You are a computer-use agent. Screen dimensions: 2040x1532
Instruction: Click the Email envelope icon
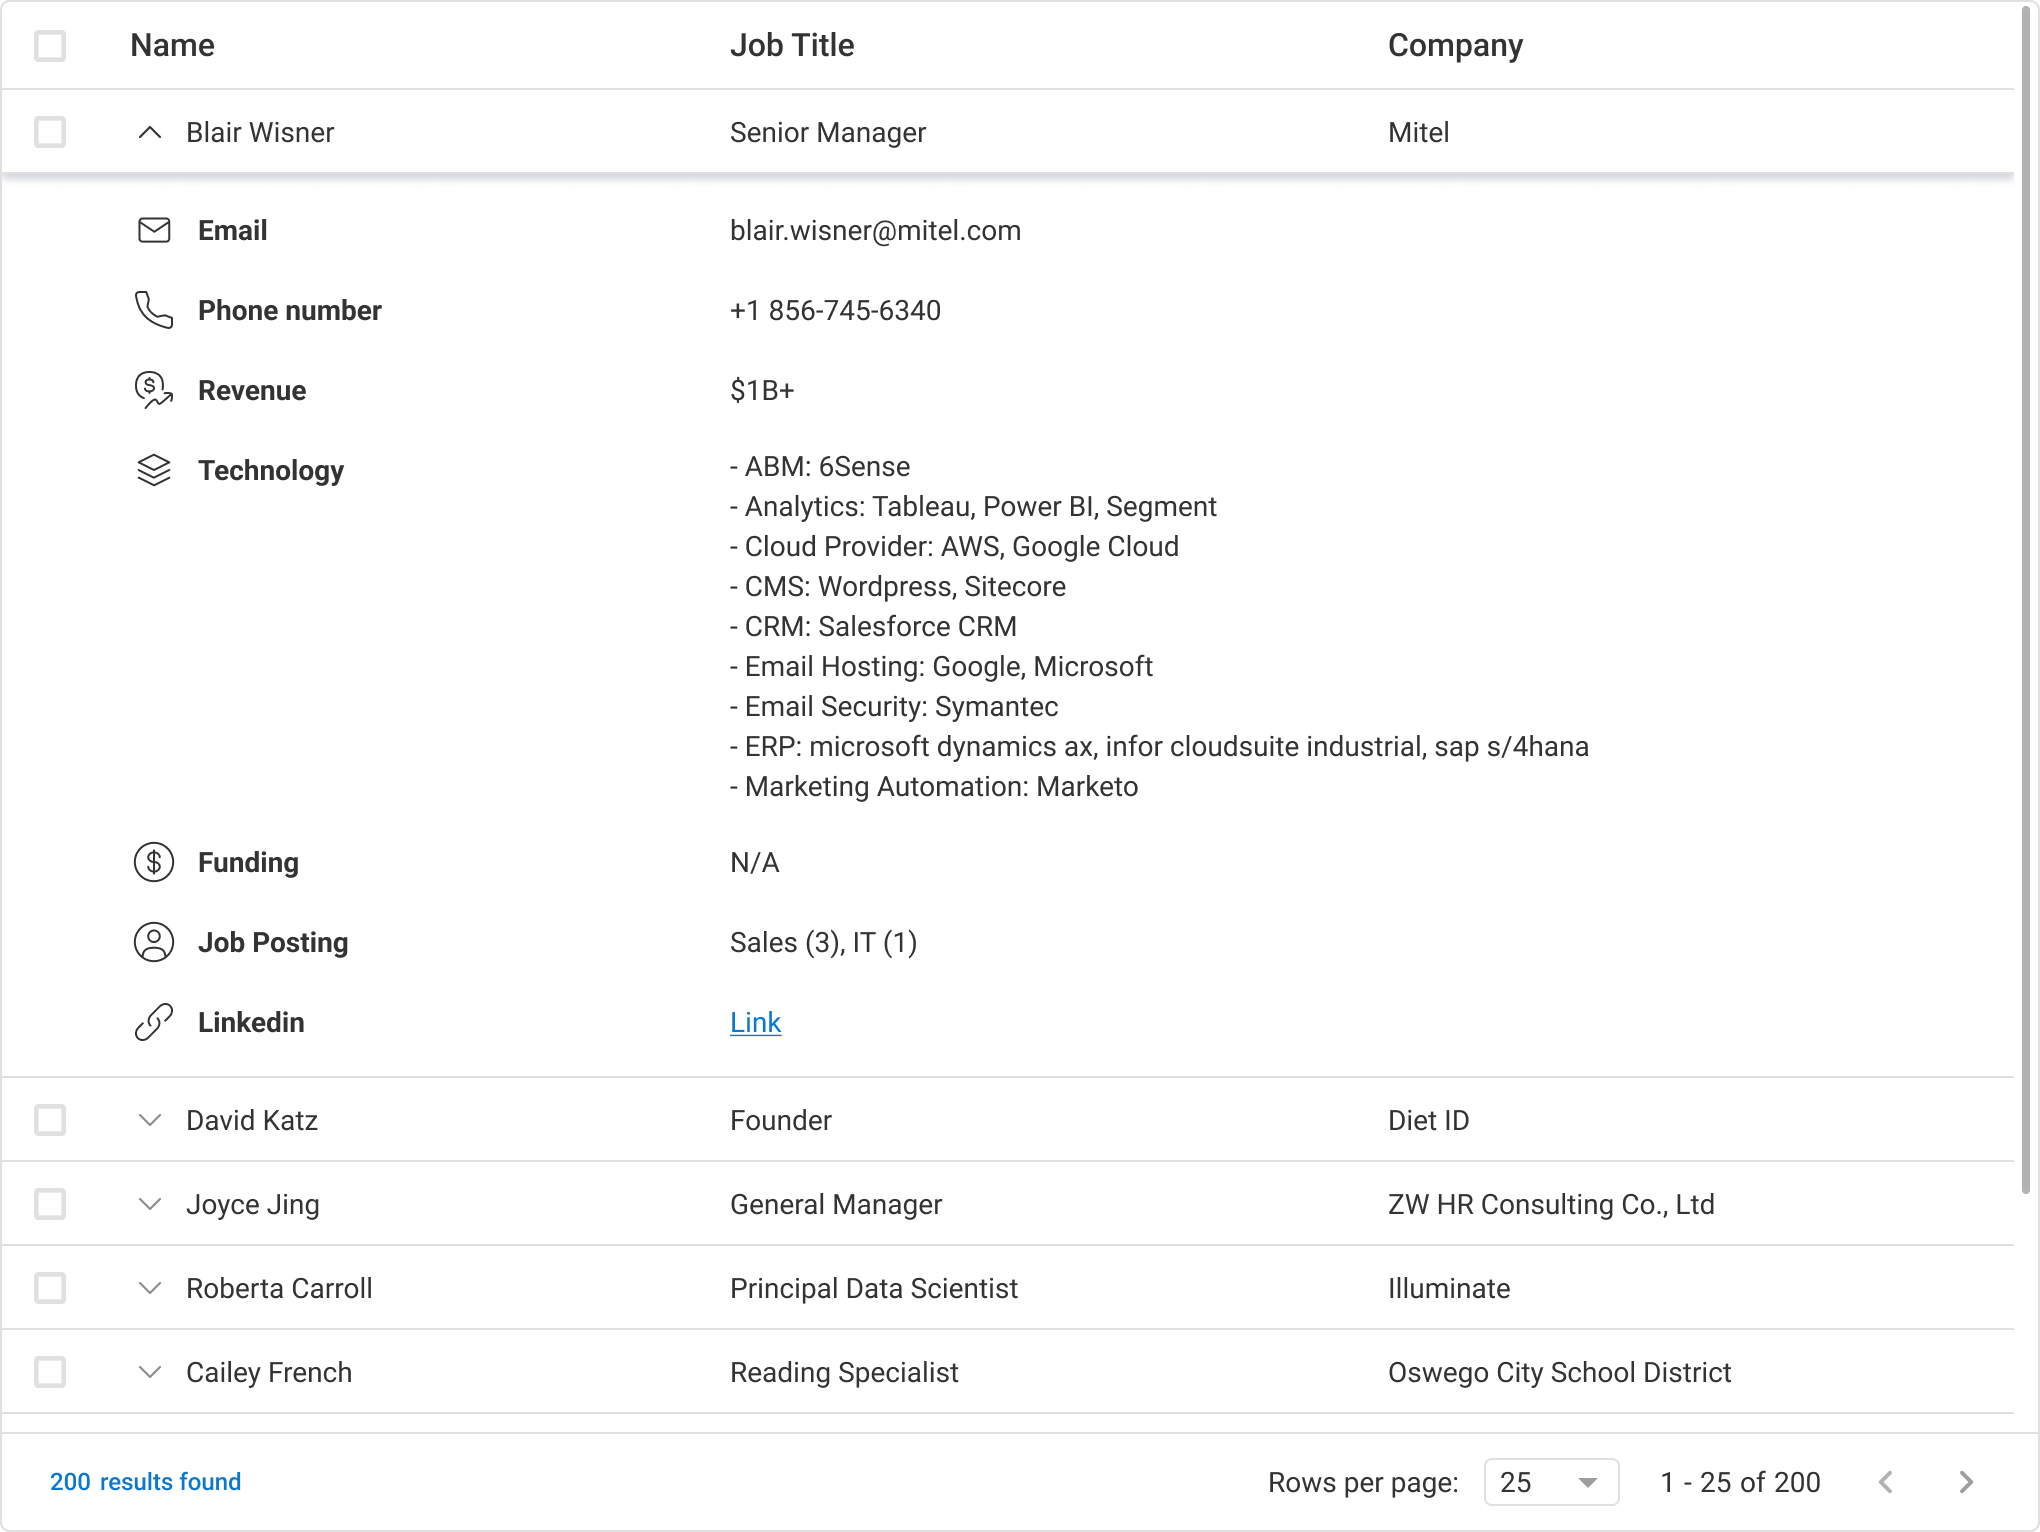(154, 231)
